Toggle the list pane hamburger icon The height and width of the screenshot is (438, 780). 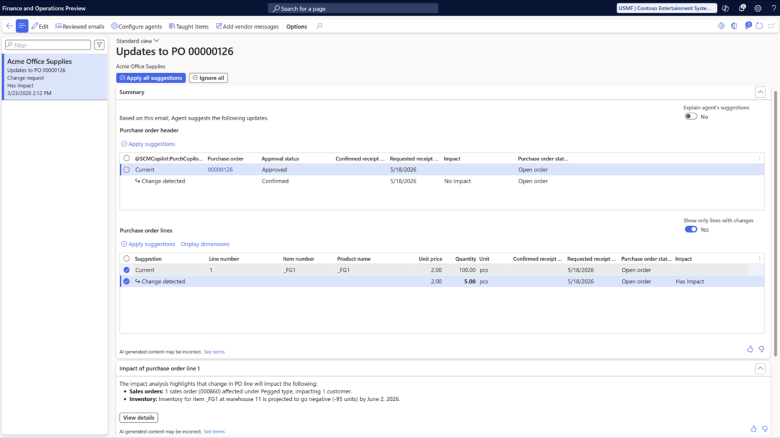click(x=22, y=26)
